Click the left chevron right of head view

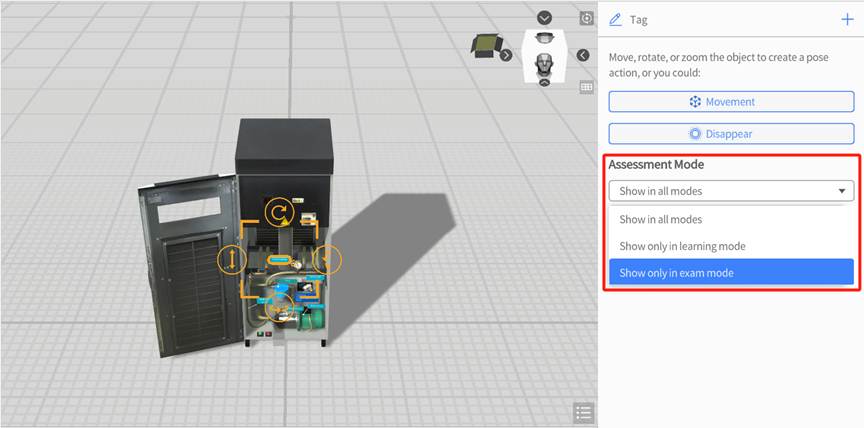pyautogui.click(x=583, y=55)
